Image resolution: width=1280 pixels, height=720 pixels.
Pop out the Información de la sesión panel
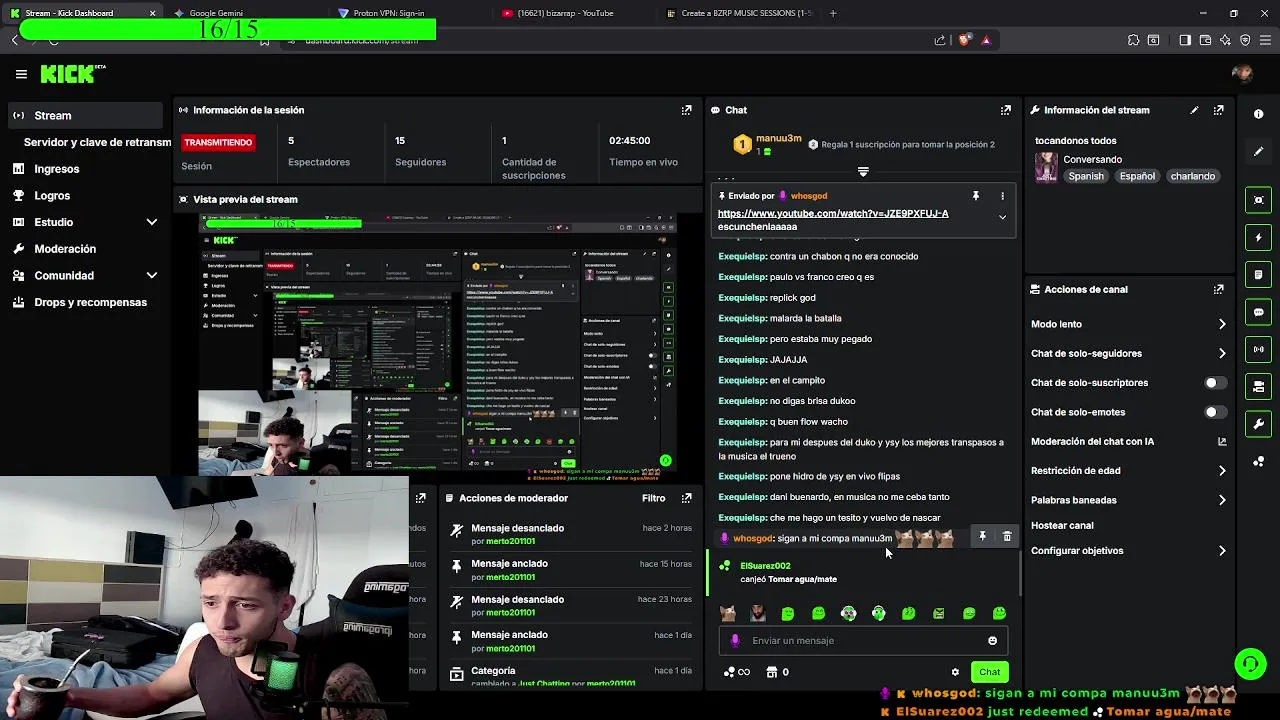click(686, 110)
